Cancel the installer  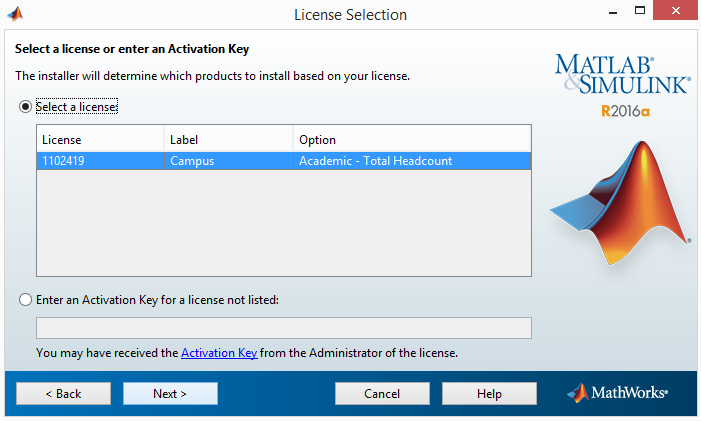[x=382, y=393]
